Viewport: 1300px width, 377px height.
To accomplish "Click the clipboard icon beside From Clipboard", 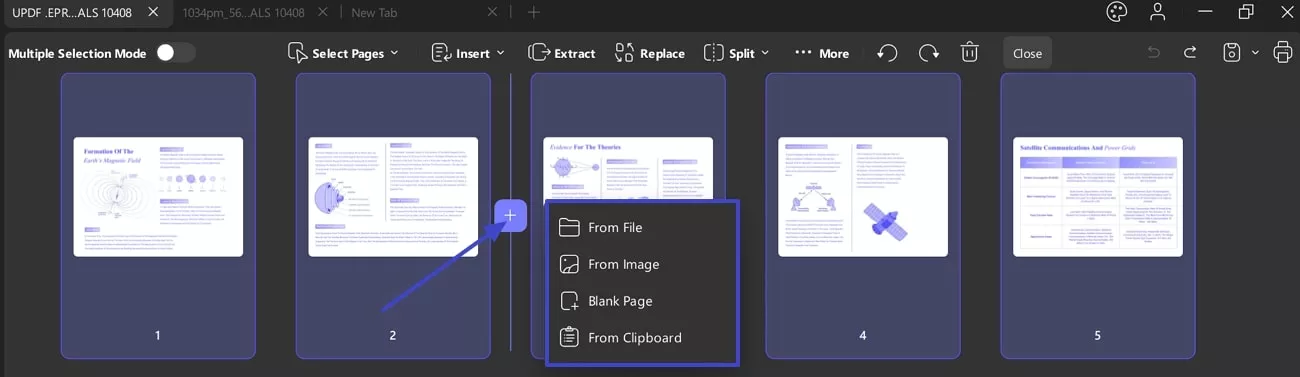I will (x=569, y=338).
